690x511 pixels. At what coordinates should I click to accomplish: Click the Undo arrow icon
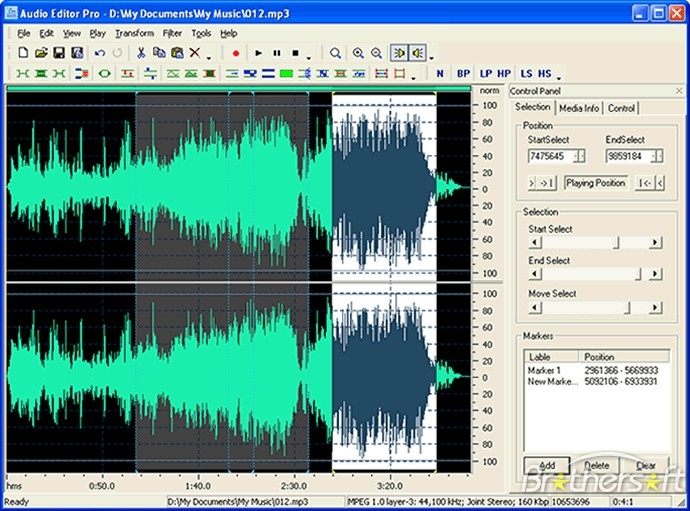pos(99,53)
